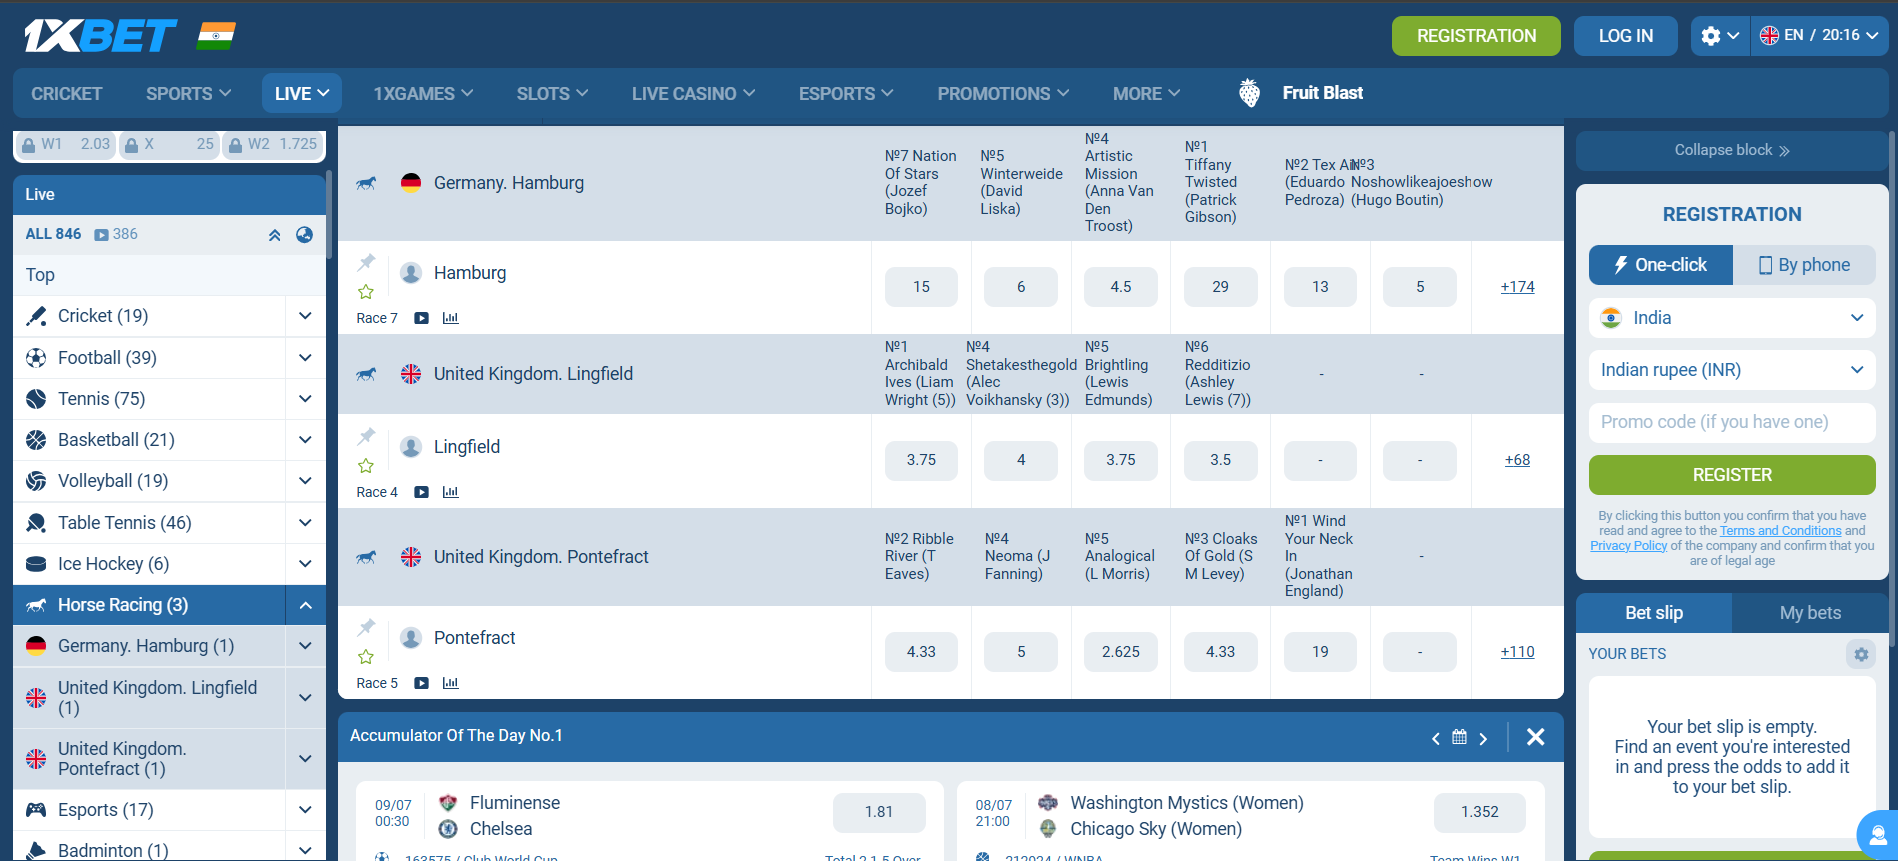Play live video for Hamburg Race 7
The width and height of the screenshot is (1898, 861).
[422, 318]
